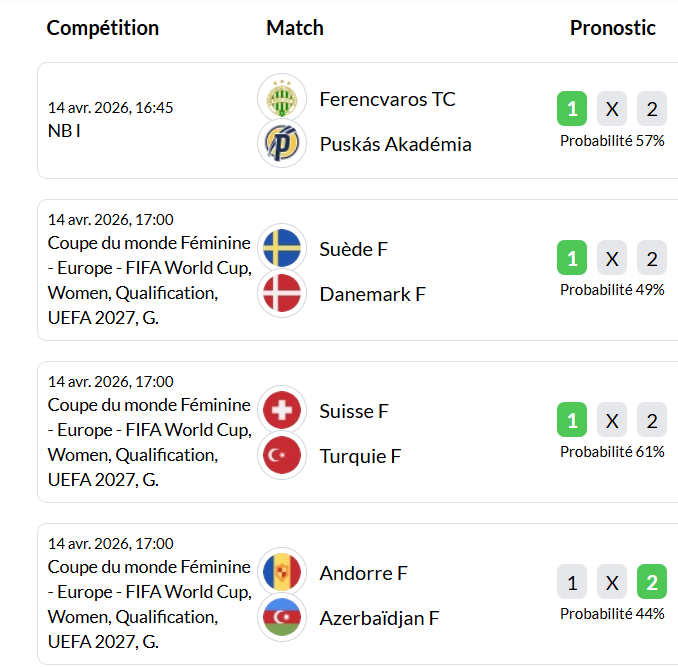The width and height of the screenshot is (678, 667).
Task: Choose draw X for Ferencvaros match
Action: click(612, 108)
